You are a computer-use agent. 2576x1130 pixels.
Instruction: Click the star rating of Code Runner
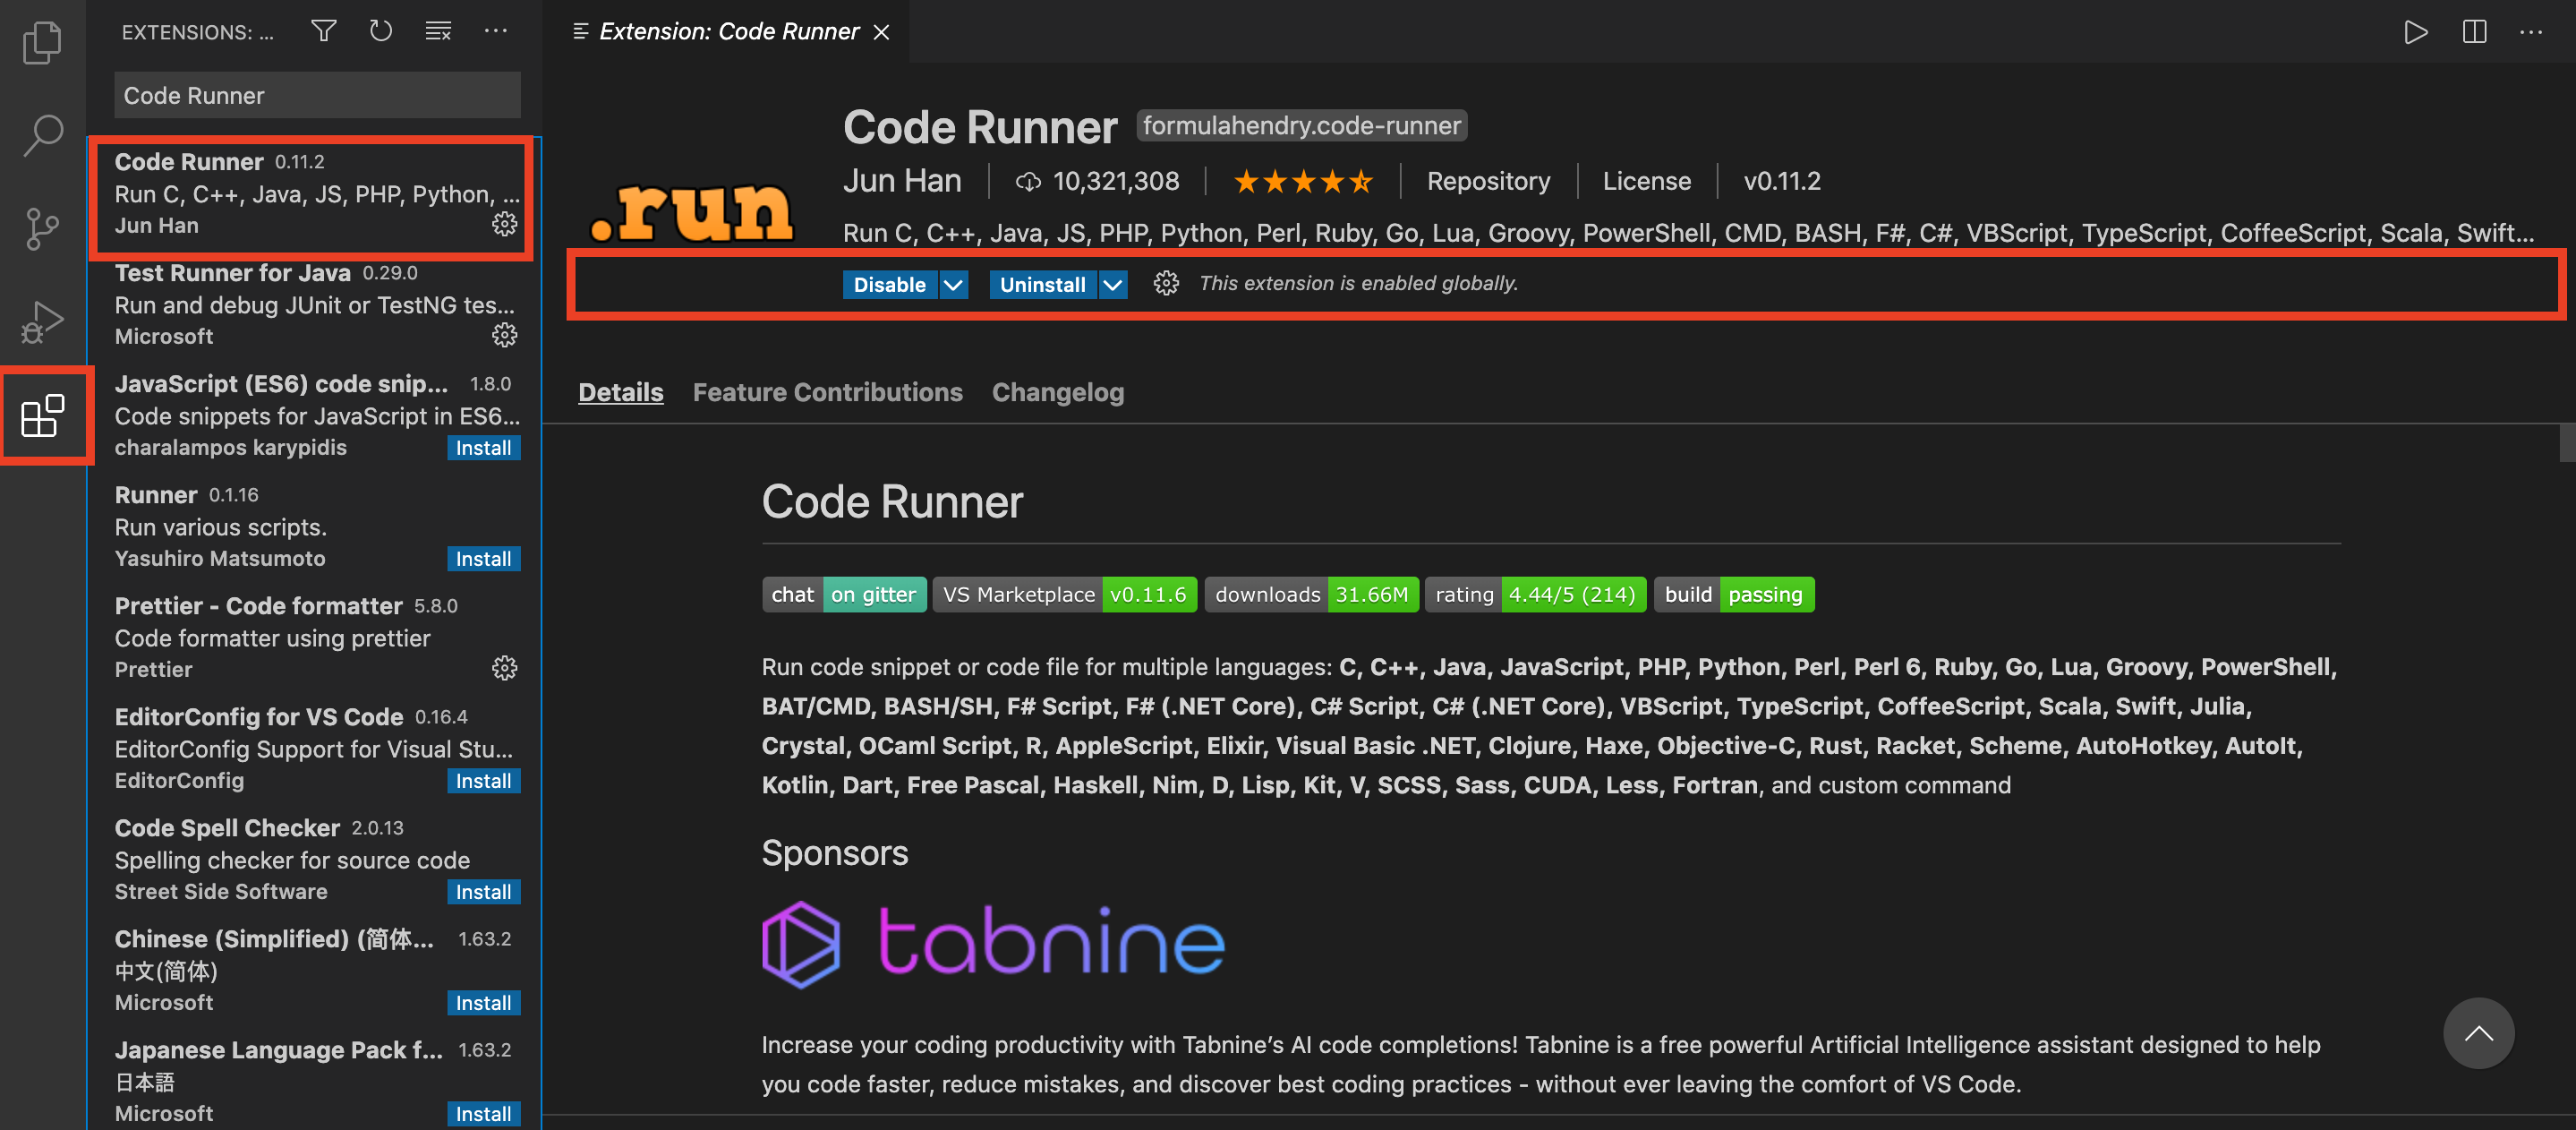click(x=1302, y=181)
